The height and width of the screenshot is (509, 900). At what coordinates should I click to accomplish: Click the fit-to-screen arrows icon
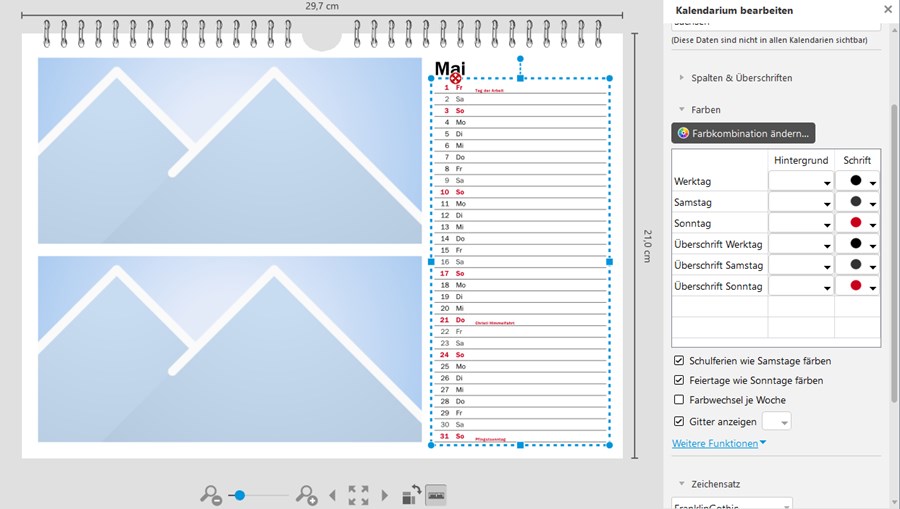[358, 495]
